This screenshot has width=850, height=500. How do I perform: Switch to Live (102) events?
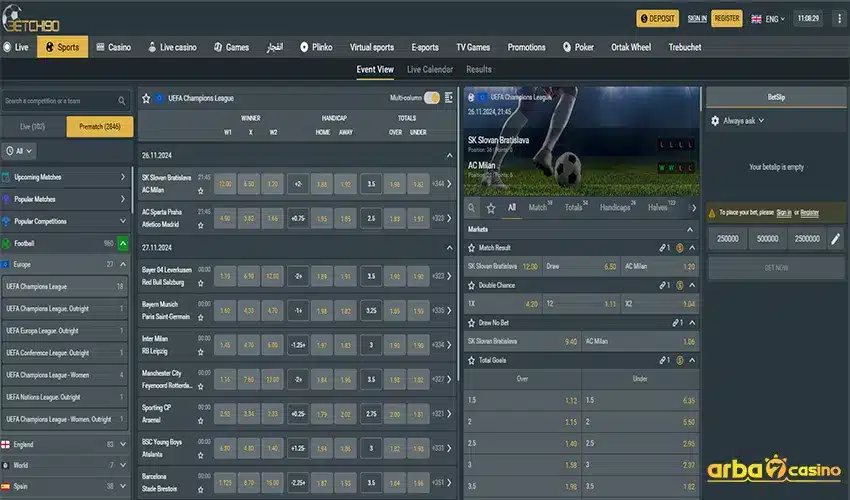(33, 126)
